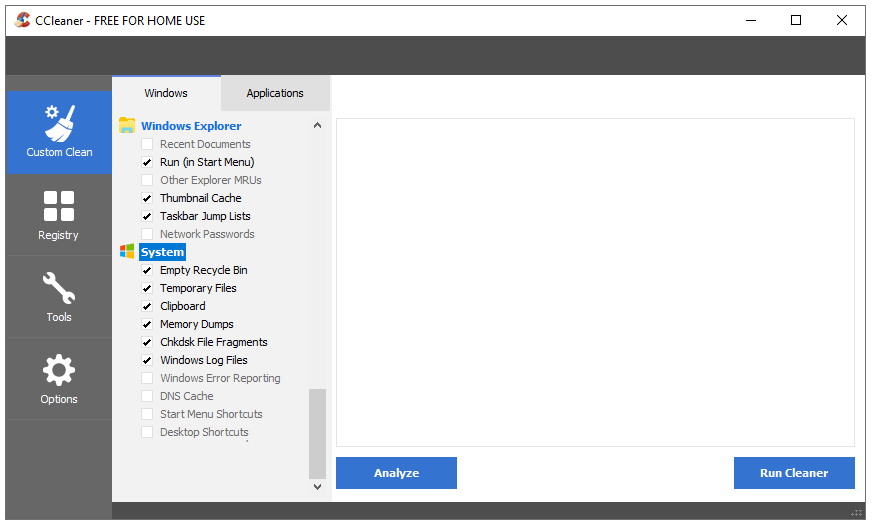Uncheck the Thumbnail Cache option
This screenshot has width=873, height=529.
[147, 198]
